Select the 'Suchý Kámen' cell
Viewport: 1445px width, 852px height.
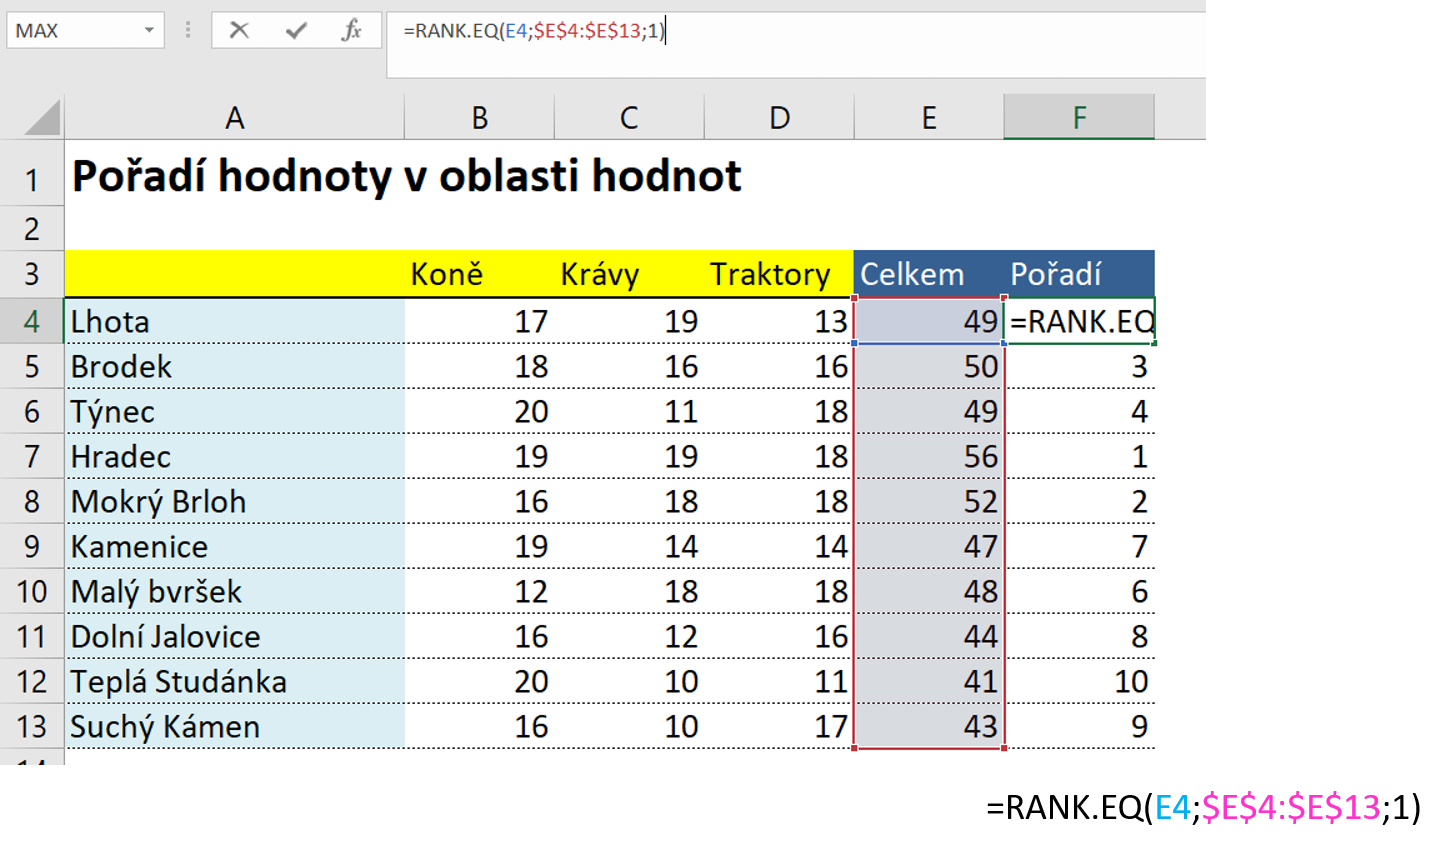(234, 726)
